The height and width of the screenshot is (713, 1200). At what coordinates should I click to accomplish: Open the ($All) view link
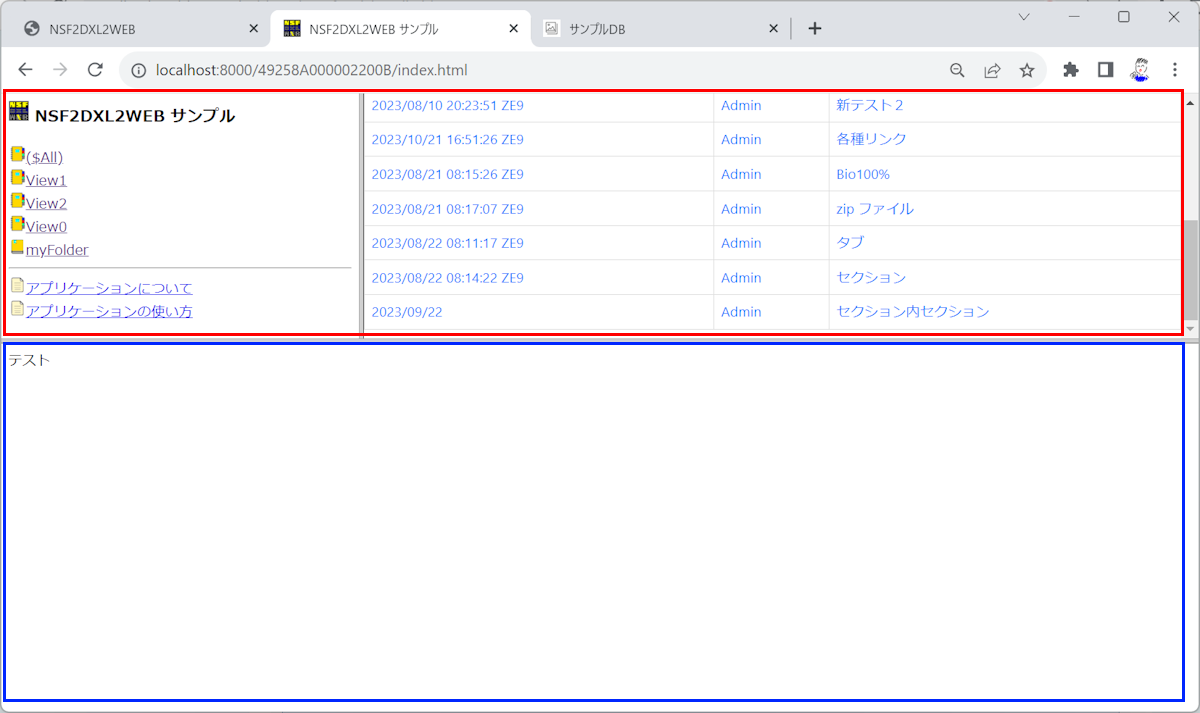coord(44,157)
